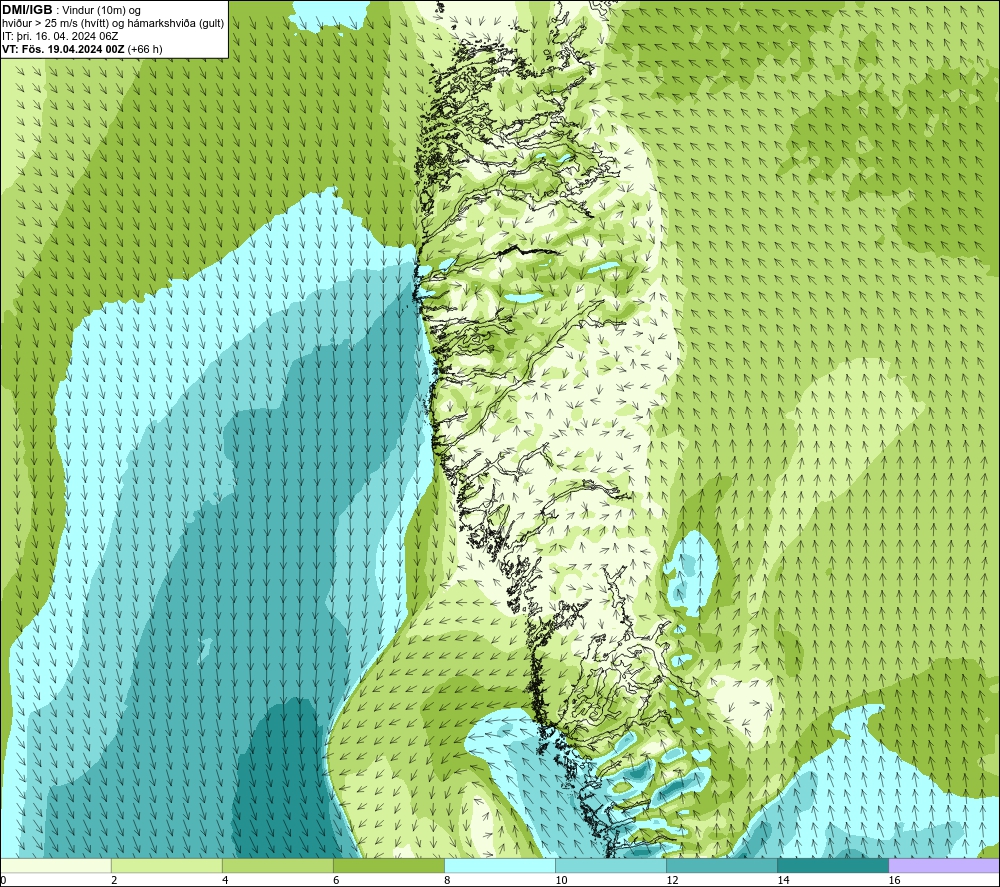The height and width of the screenshot is (887, 1000).
Task: Click the bold 'DMI/IGB' title text
Action: click(x=27, y=10)
